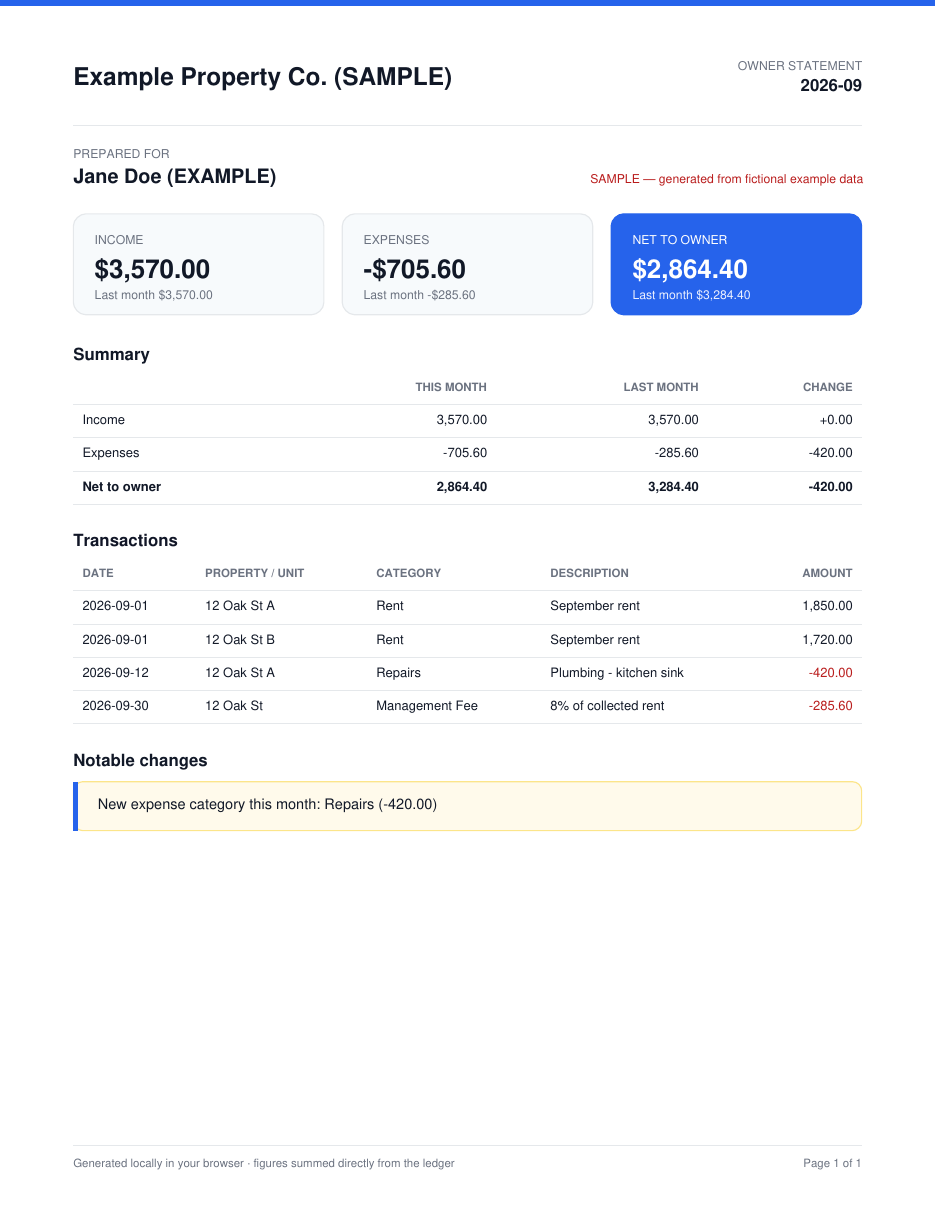Screen dimensions: 935x1210
Task: Select the Net to owner row label
Action: [x=122, y=487]
